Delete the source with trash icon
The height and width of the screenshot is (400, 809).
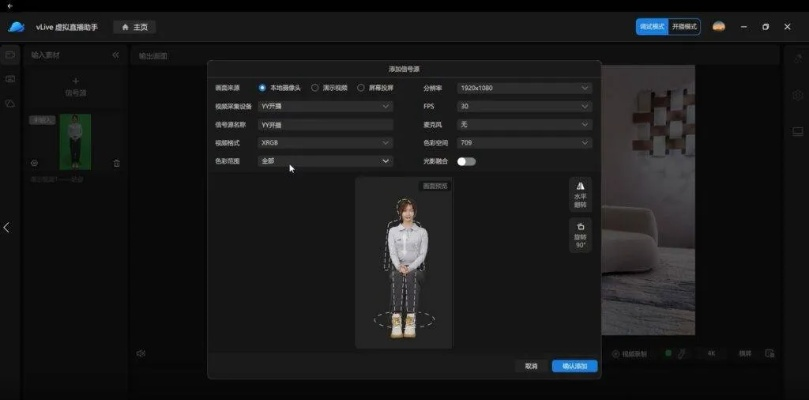tap(116, 163)
